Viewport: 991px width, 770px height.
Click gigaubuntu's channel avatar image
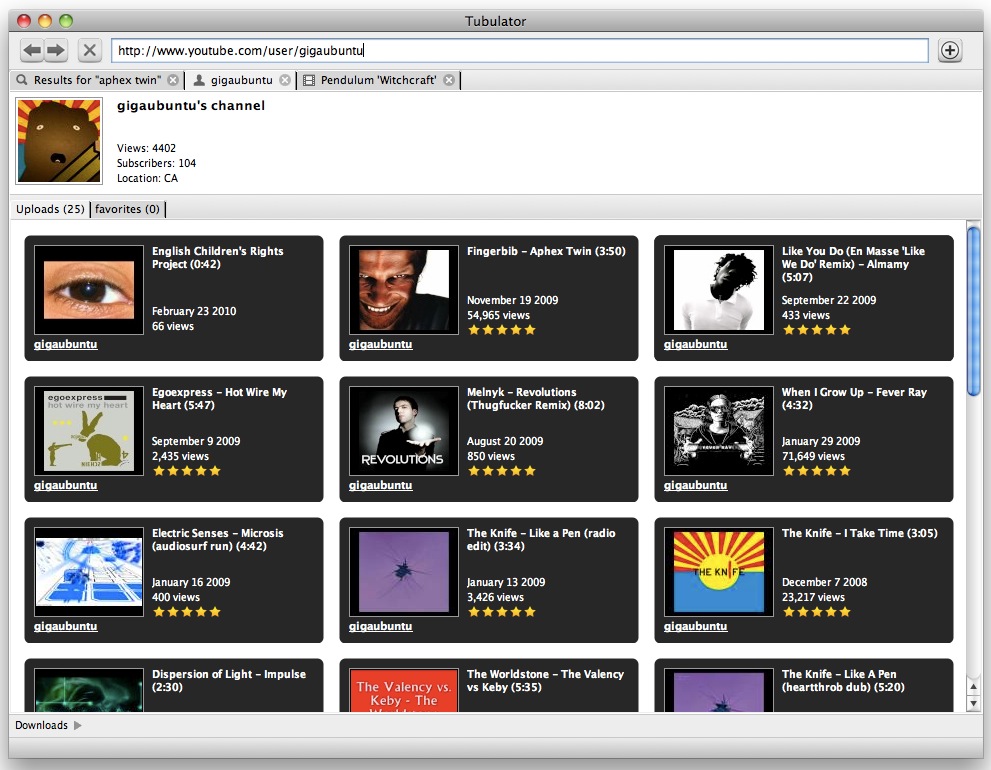59,141
